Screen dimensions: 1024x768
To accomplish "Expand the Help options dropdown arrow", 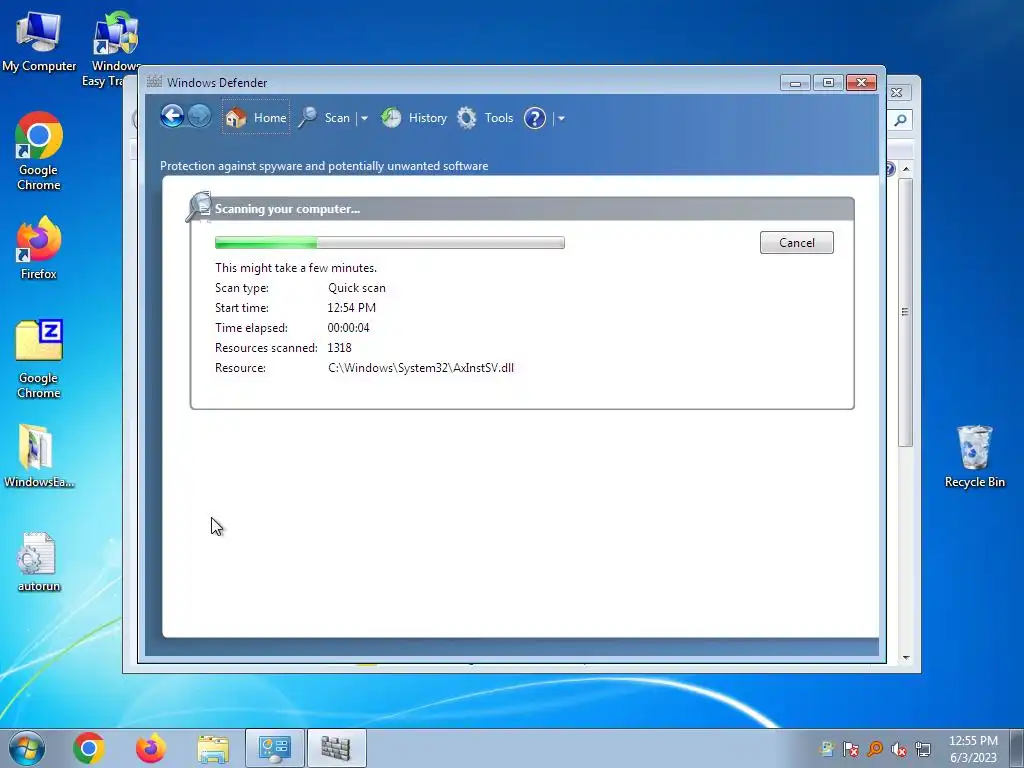I will [561, 119].
